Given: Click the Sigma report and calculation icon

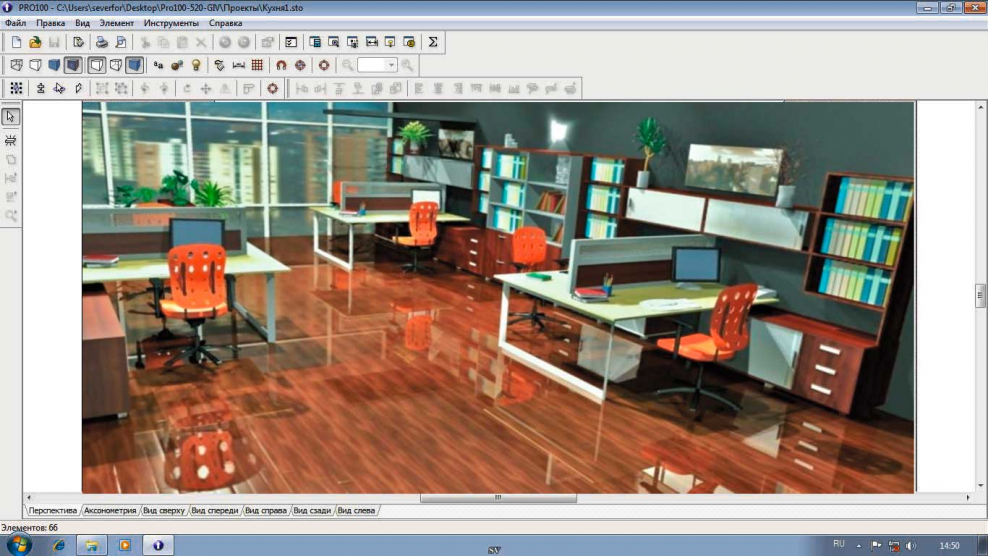Looking at the screenshot, I should pos(432,42).
